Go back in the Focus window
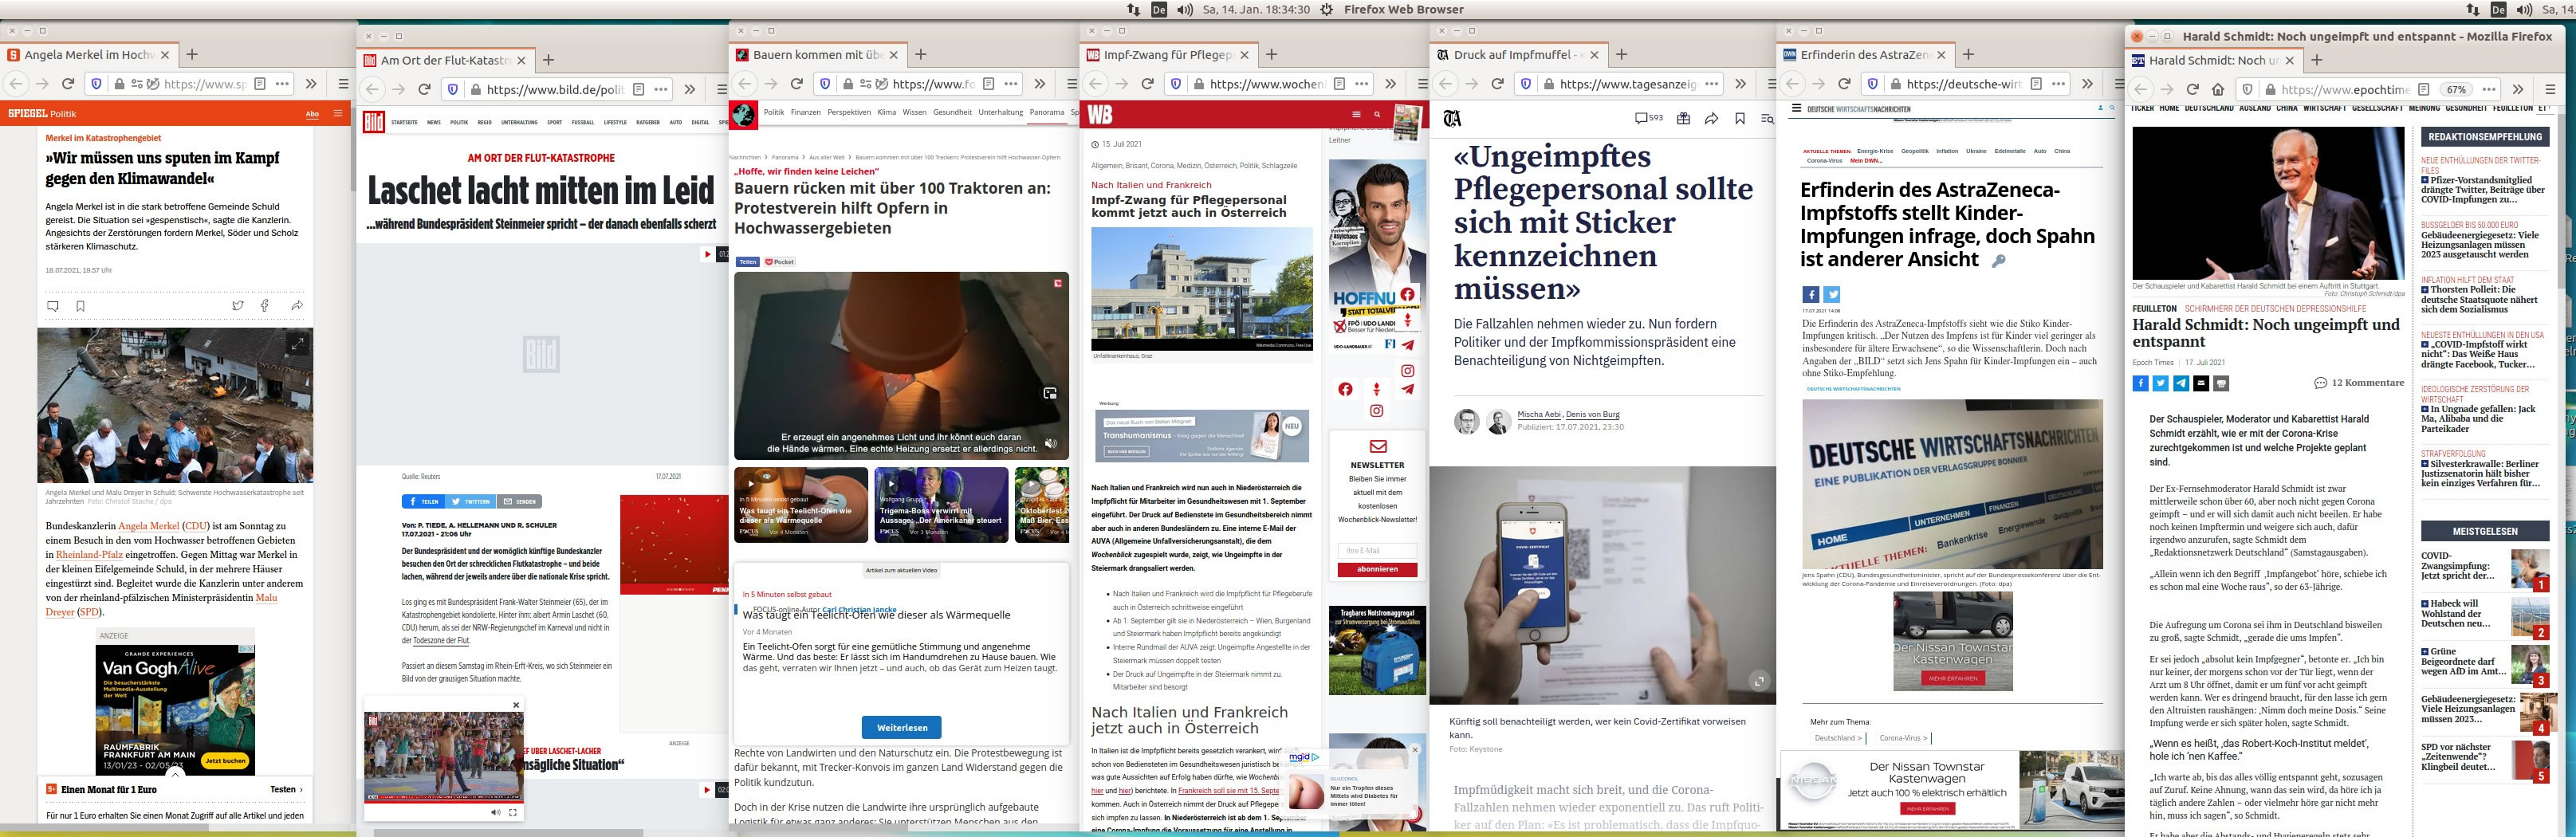 [744, 84]
